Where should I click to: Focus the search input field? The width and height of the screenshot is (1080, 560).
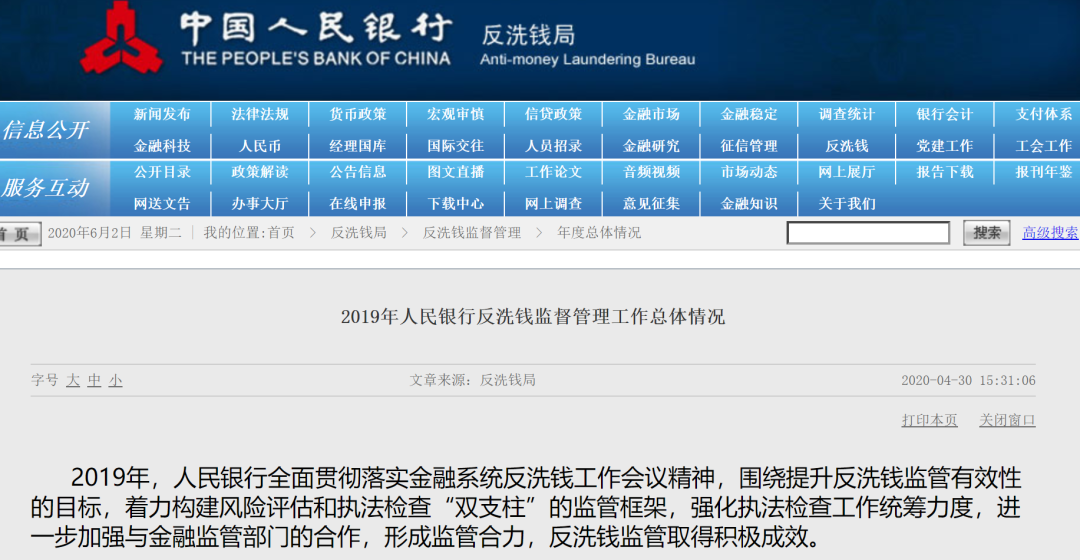click(x=869, y=233)
